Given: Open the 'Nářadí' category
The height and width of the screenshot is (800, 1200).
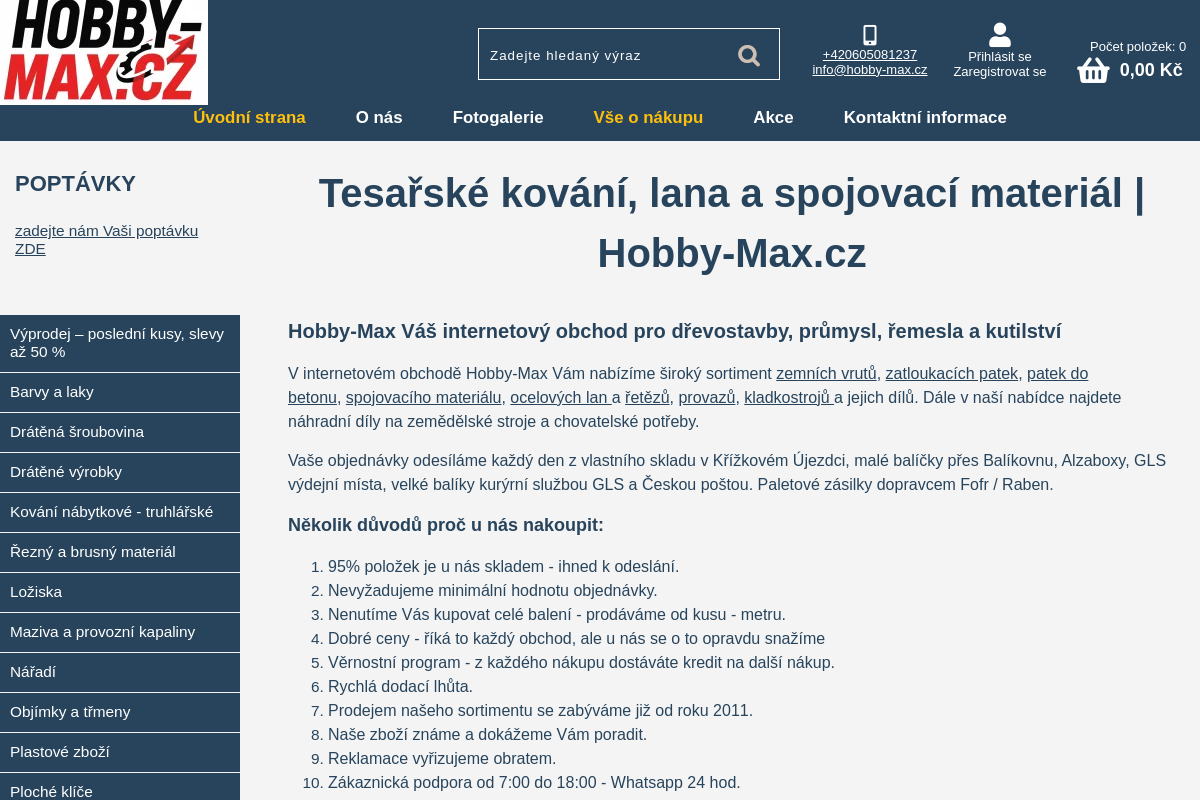Looking at the screenshot, I should coord(120,672).
